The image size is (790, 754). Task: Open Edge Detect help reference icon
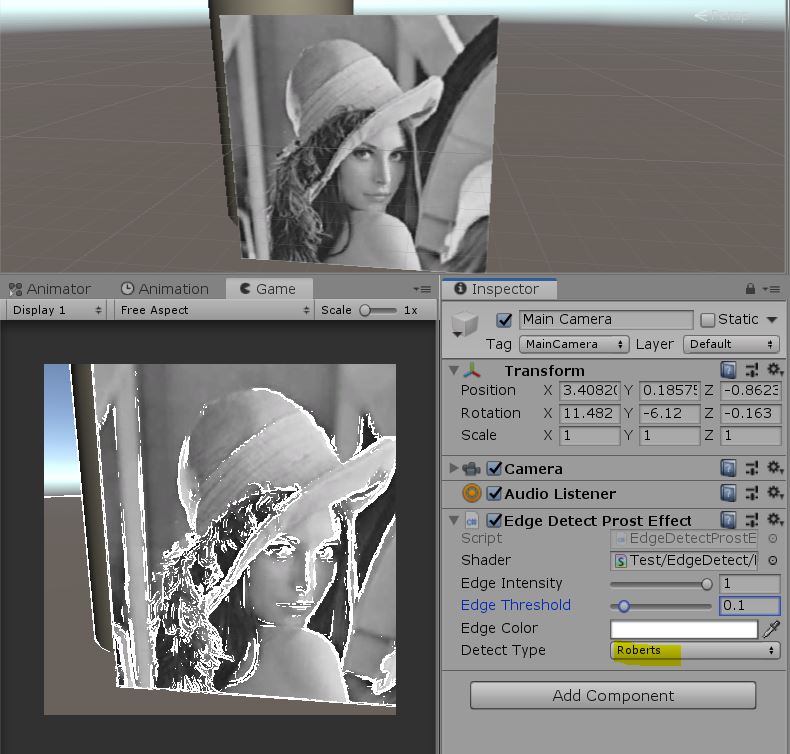pos(728,520)
